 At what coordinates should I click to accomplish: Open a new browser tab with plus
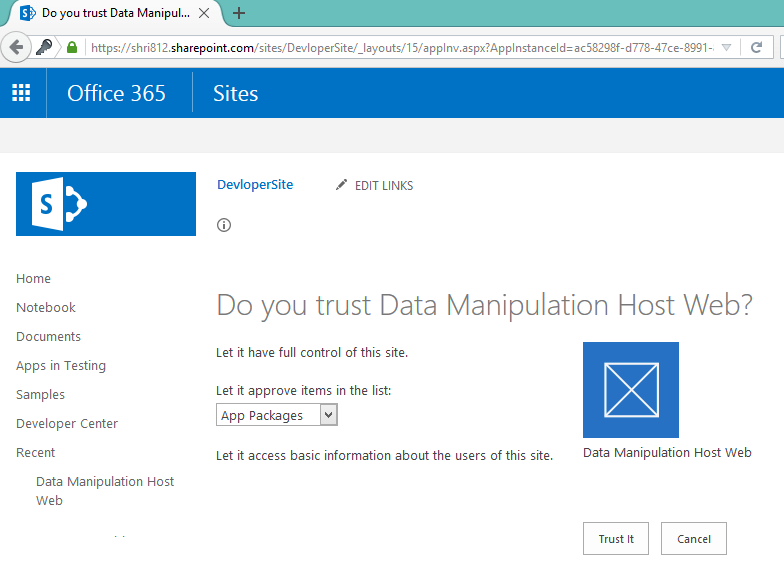coord(239,13)
